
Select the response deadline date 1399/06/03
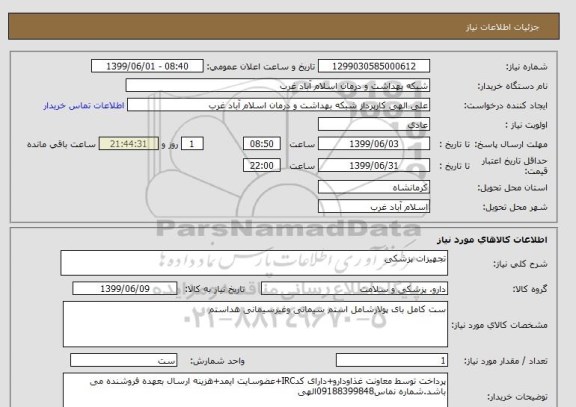click(x=374, y=144)
